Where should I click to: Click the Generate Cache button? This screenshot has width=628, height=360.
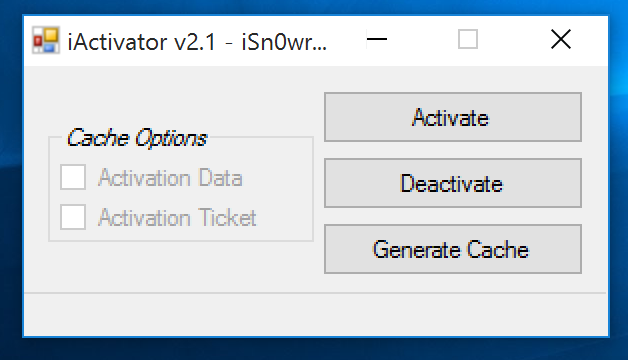point(453,249)
